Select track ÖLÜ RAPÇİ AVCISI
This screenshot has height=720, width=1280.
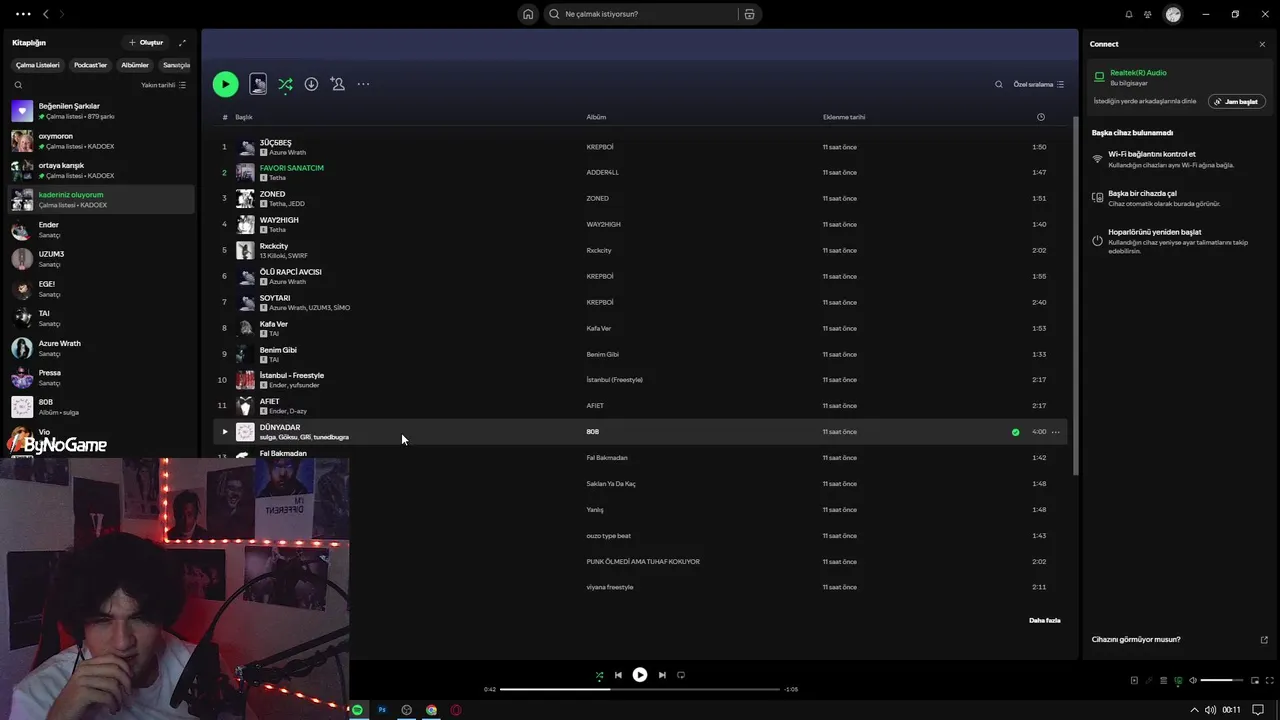click(x=290, y=272)
